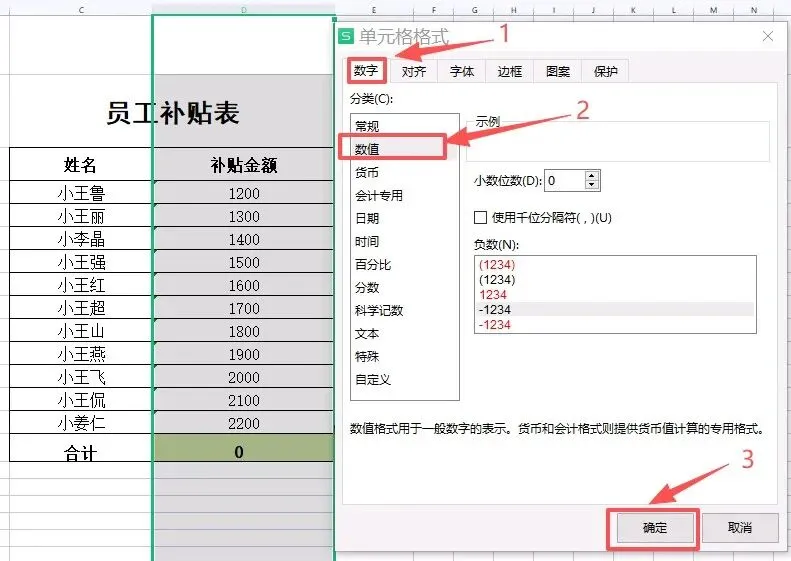Increase decimal places with up arrow
This screenshot has height=561, width=791.
click(x=592, y=176)
